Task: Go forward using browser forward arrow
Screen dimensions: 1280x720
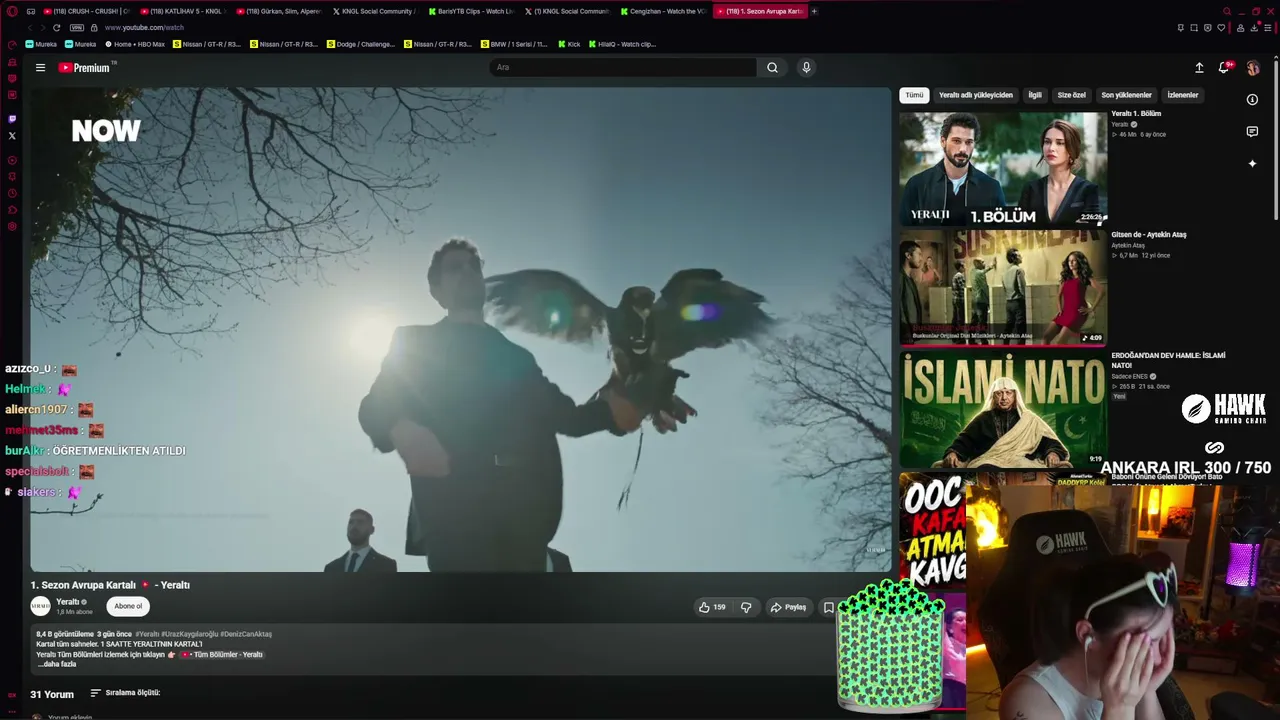Action: click(42, 28)
